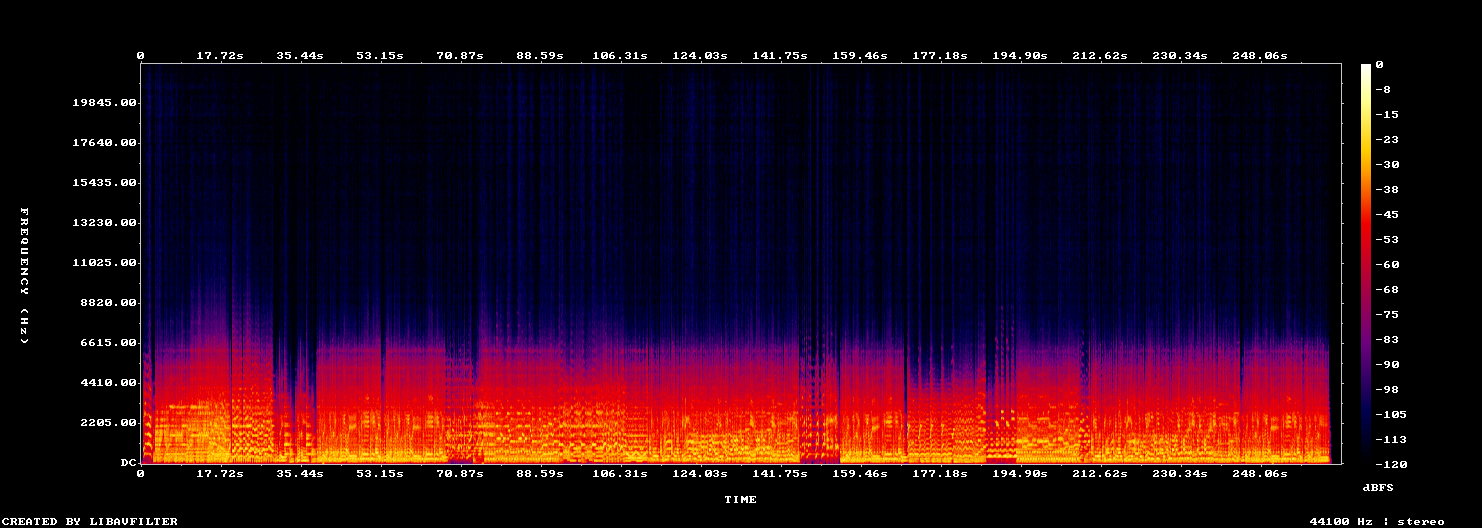Select the 6615.00 frequency label
Screen dimensions: 1482x528
(108, 343)
